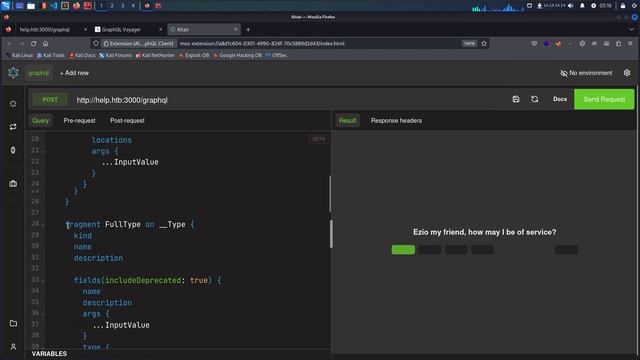Viewport: 640px width, 360px height.
Task: Open the Firefox extensions puzzle icon
Action: tap(618, 43)
